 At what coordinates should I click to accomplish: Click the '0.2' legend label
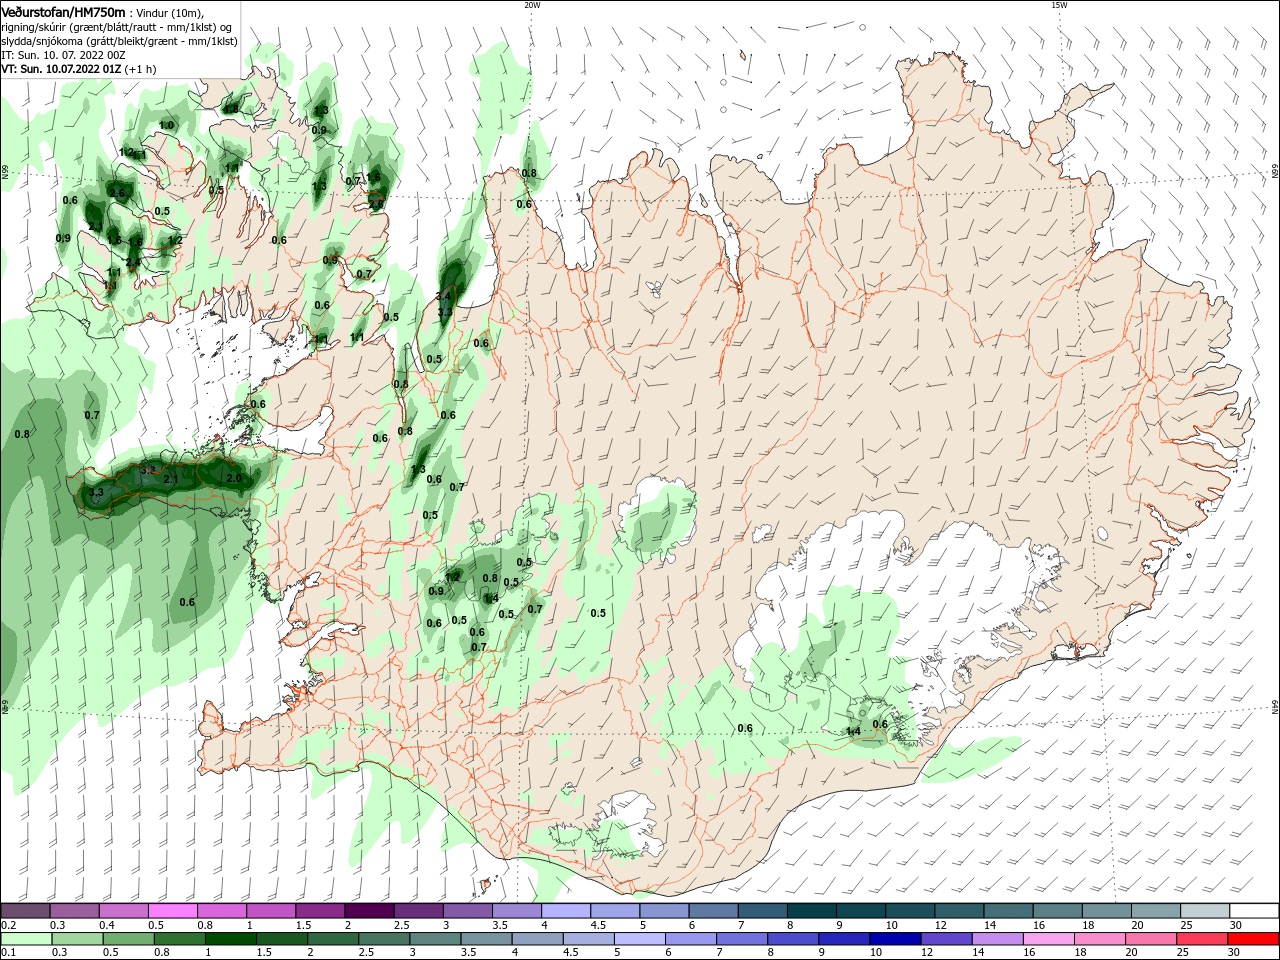[9, 925]
